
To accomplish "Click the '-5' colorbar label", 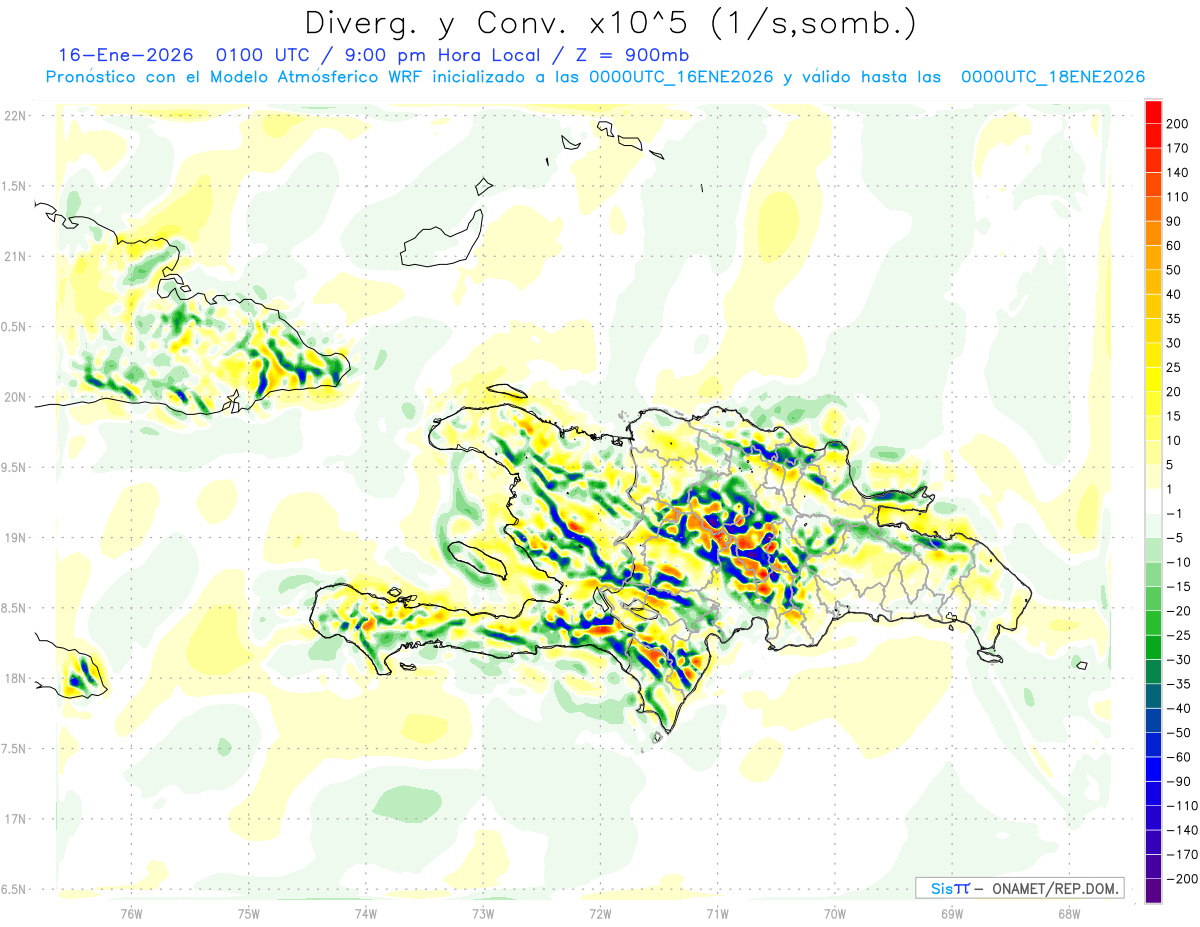I will [1174, 538].
